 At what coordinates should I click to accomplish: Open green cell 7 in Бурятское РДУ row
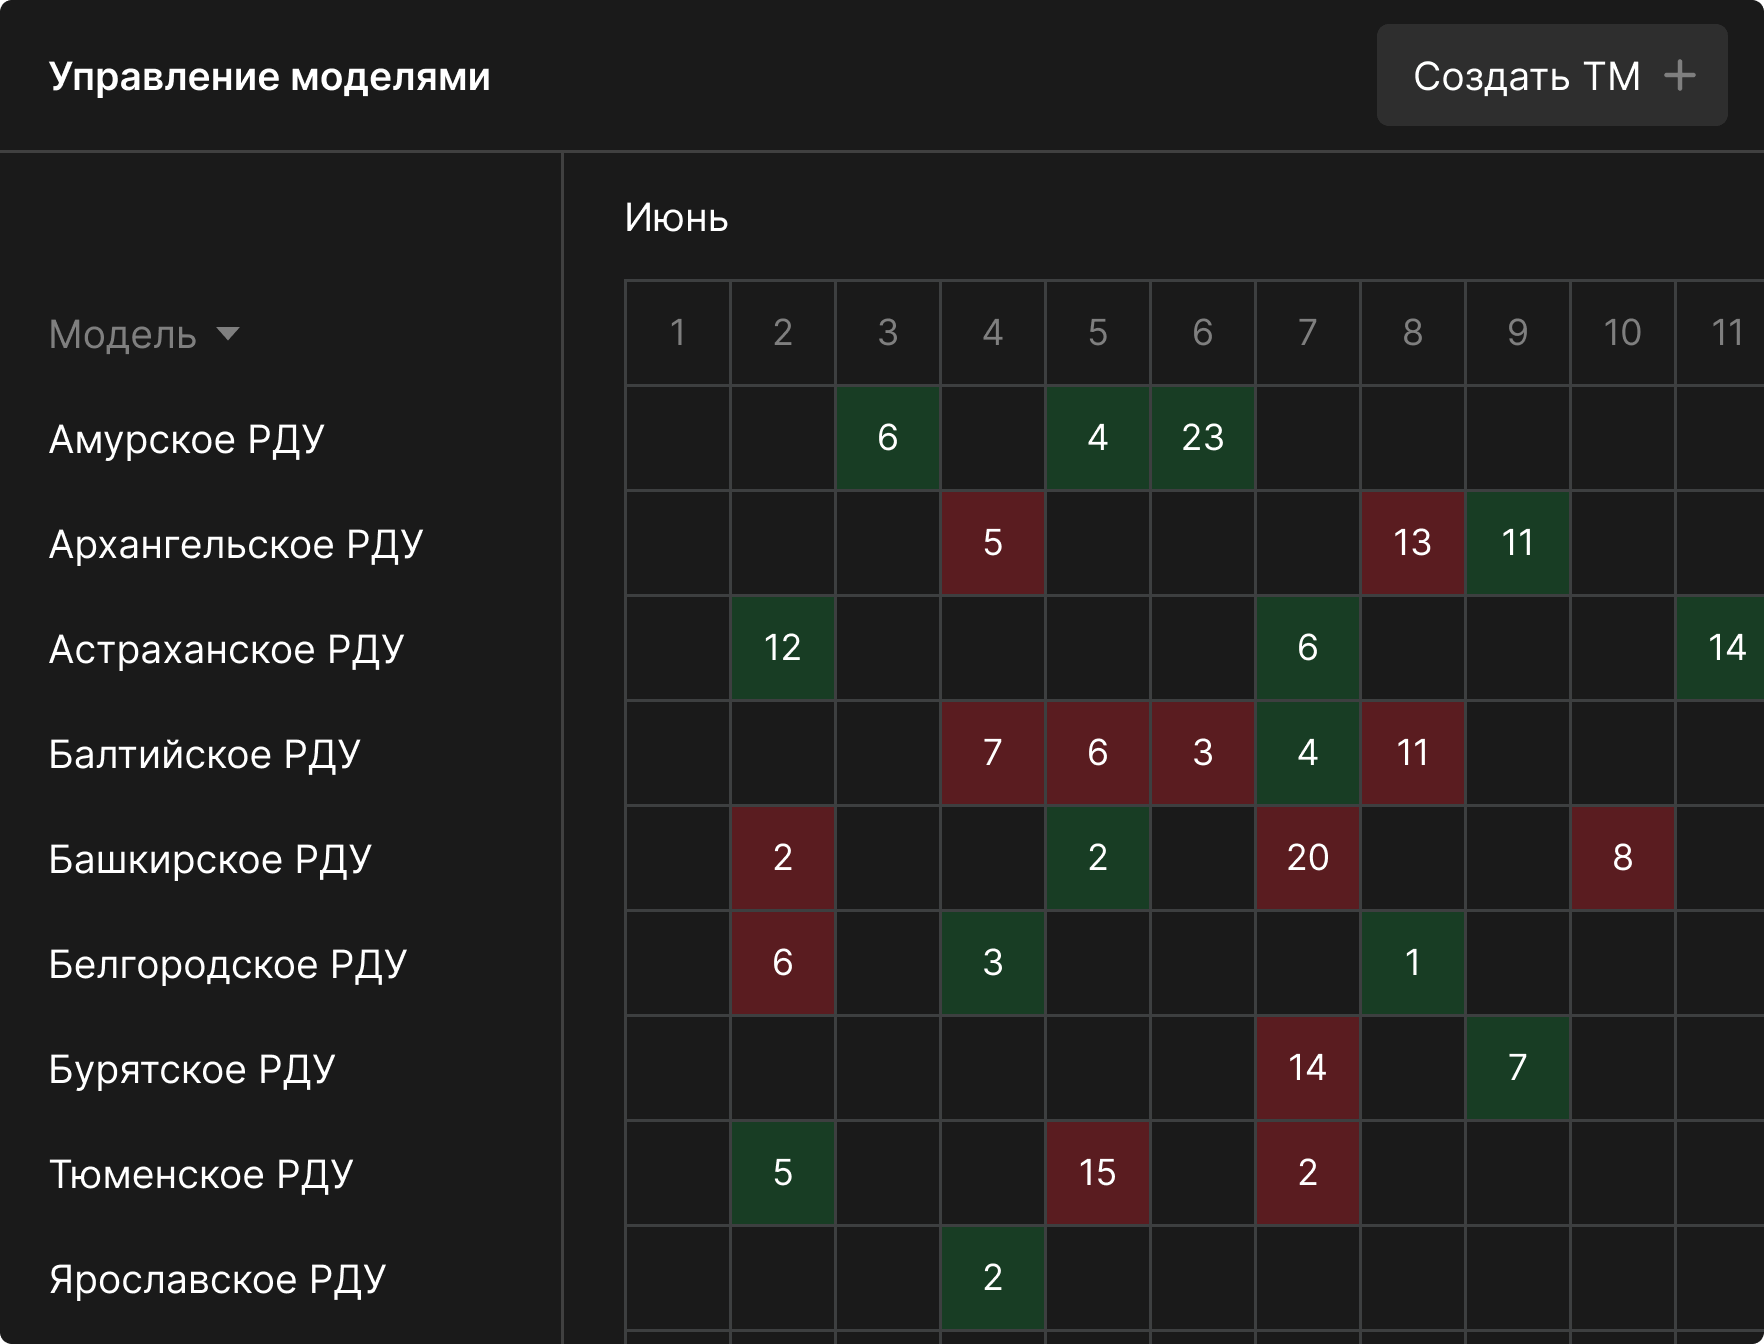1518,1068
